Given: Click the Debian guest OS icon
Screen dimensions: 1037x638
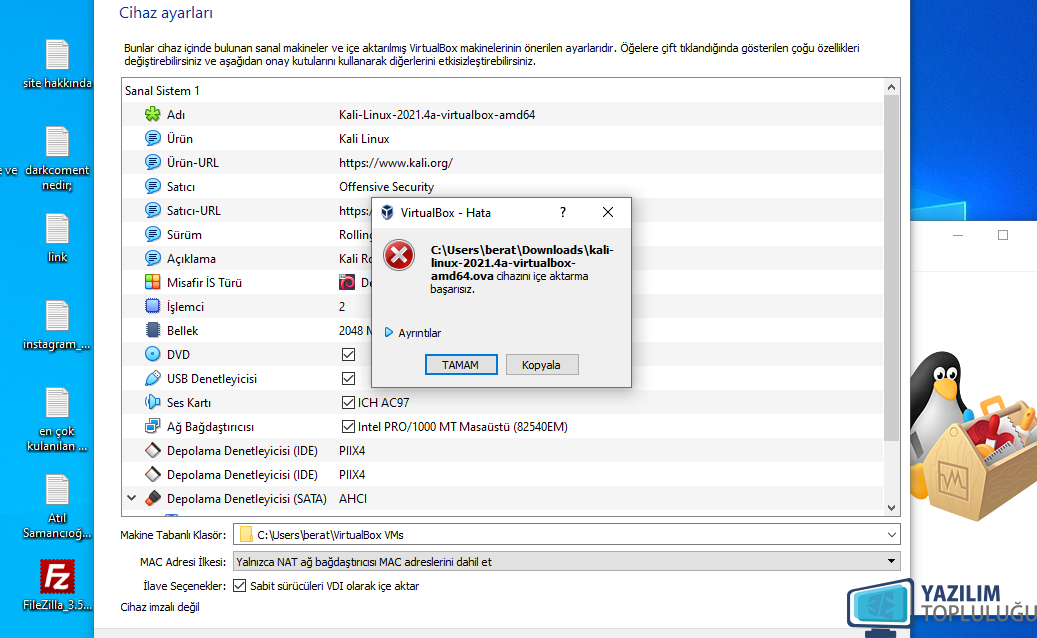Looking at the screenshot, I should point(347,282).
